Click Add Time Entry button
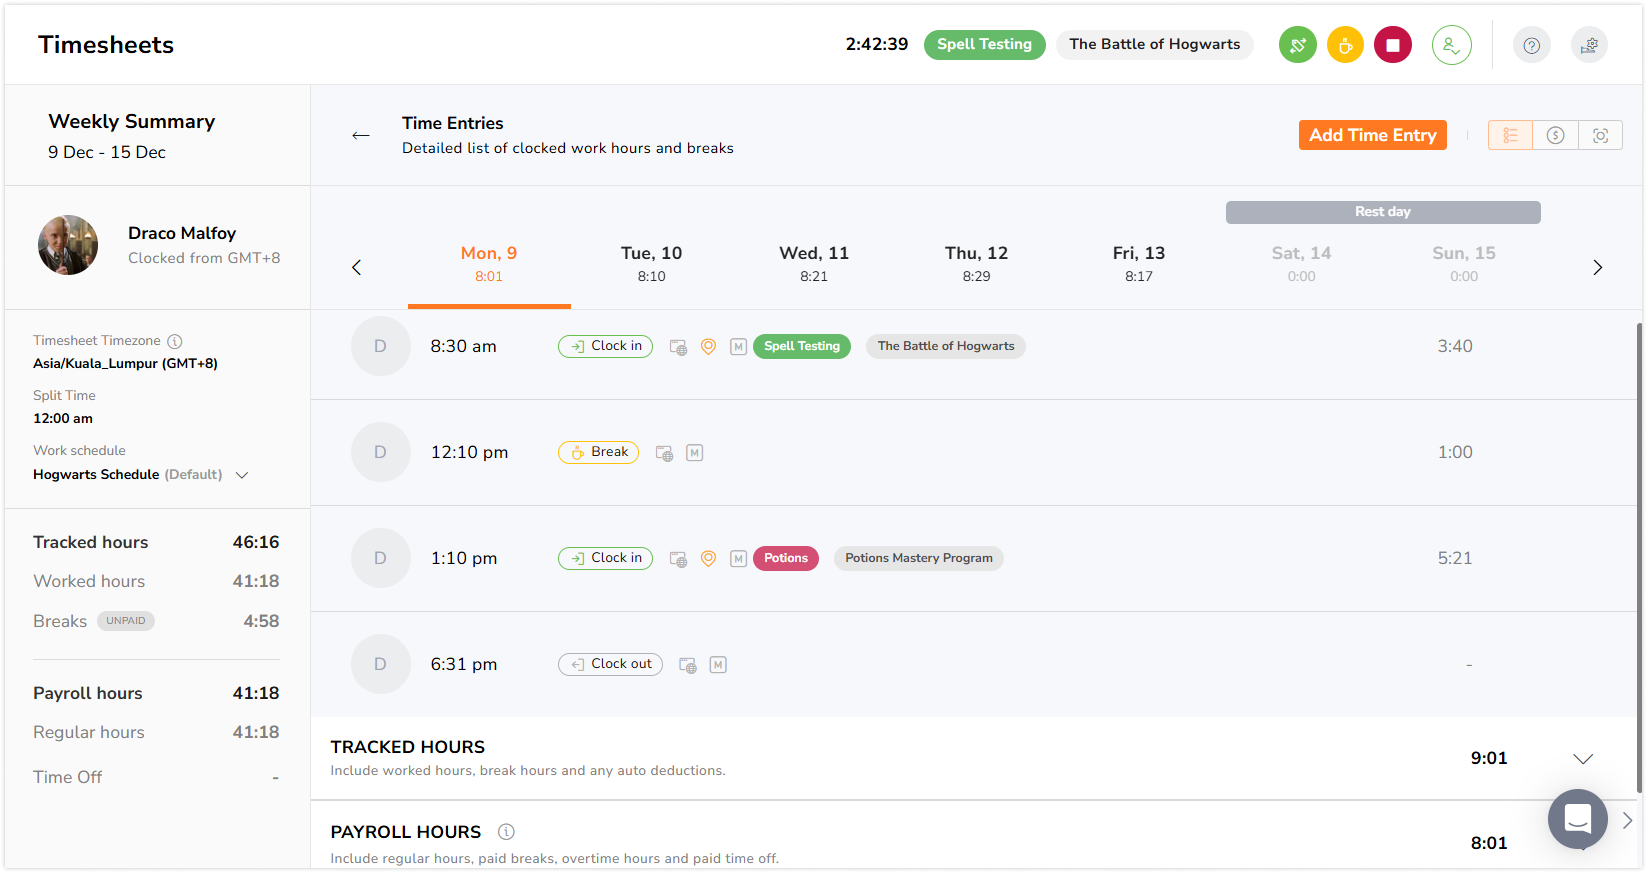This screenshot has height=873, width=1647. pyautogui.click(x=1372, y=135)
